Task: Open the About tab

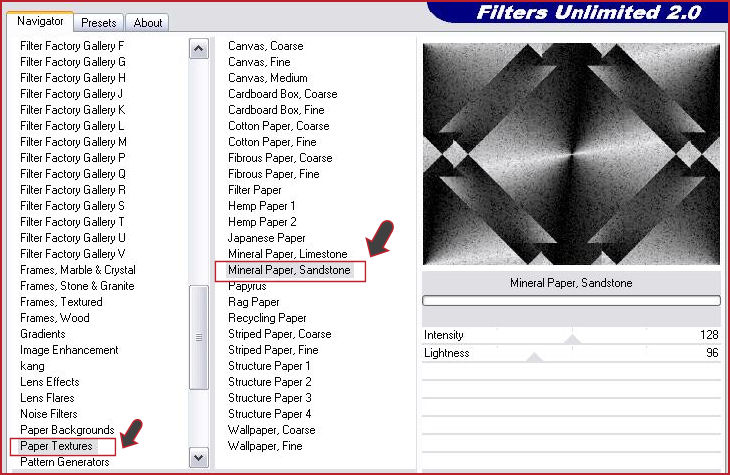Action: click(148, 22)
